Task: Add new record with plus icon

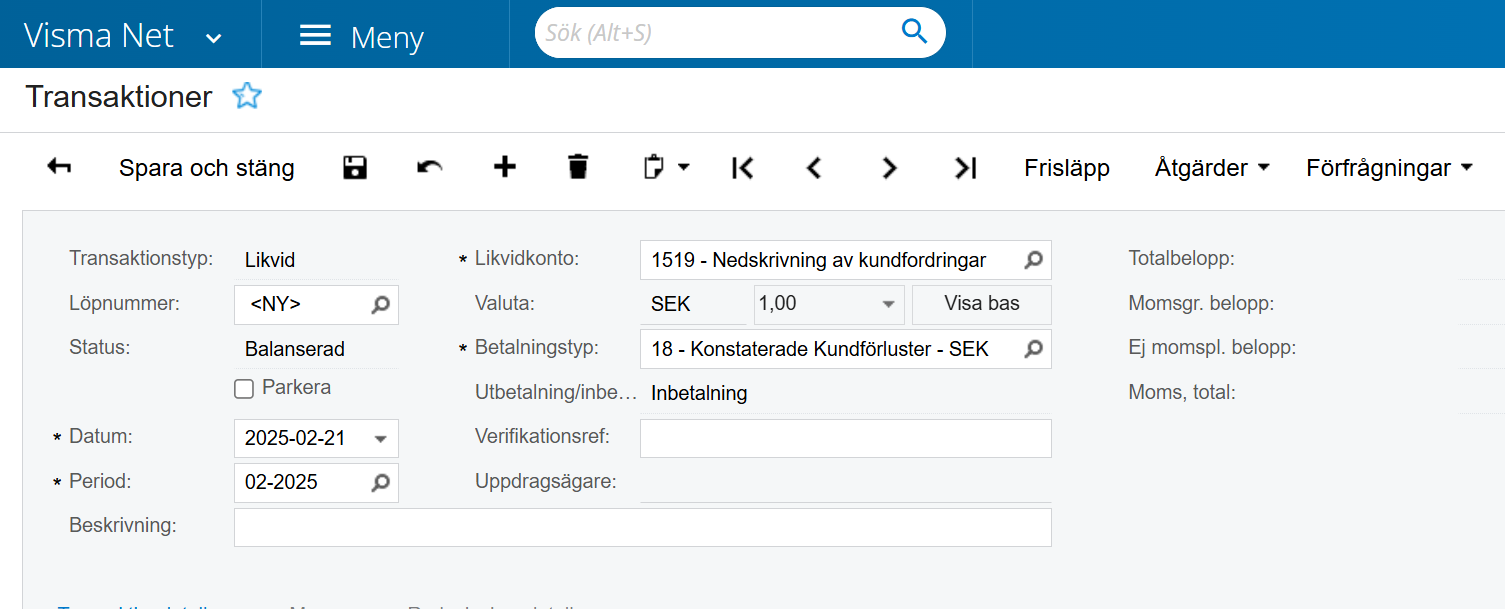Action: tap(505, 167)
